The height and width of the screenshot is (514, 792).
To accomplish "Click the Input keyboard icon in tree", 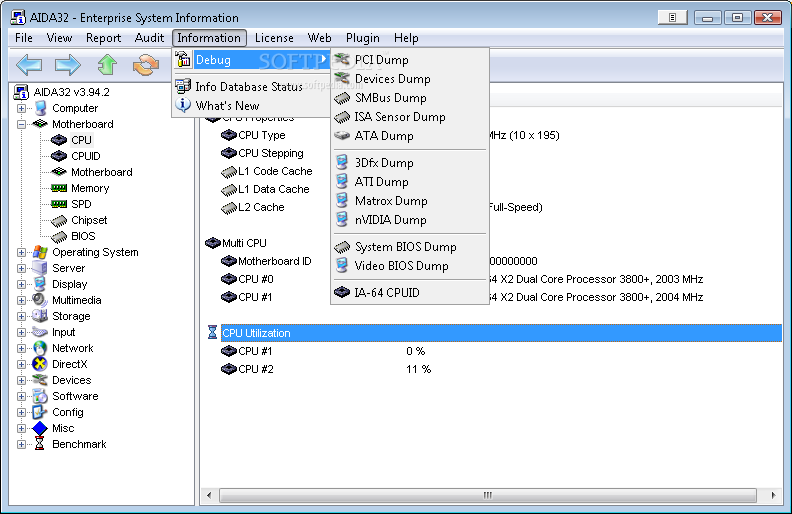I will (40, 332).
